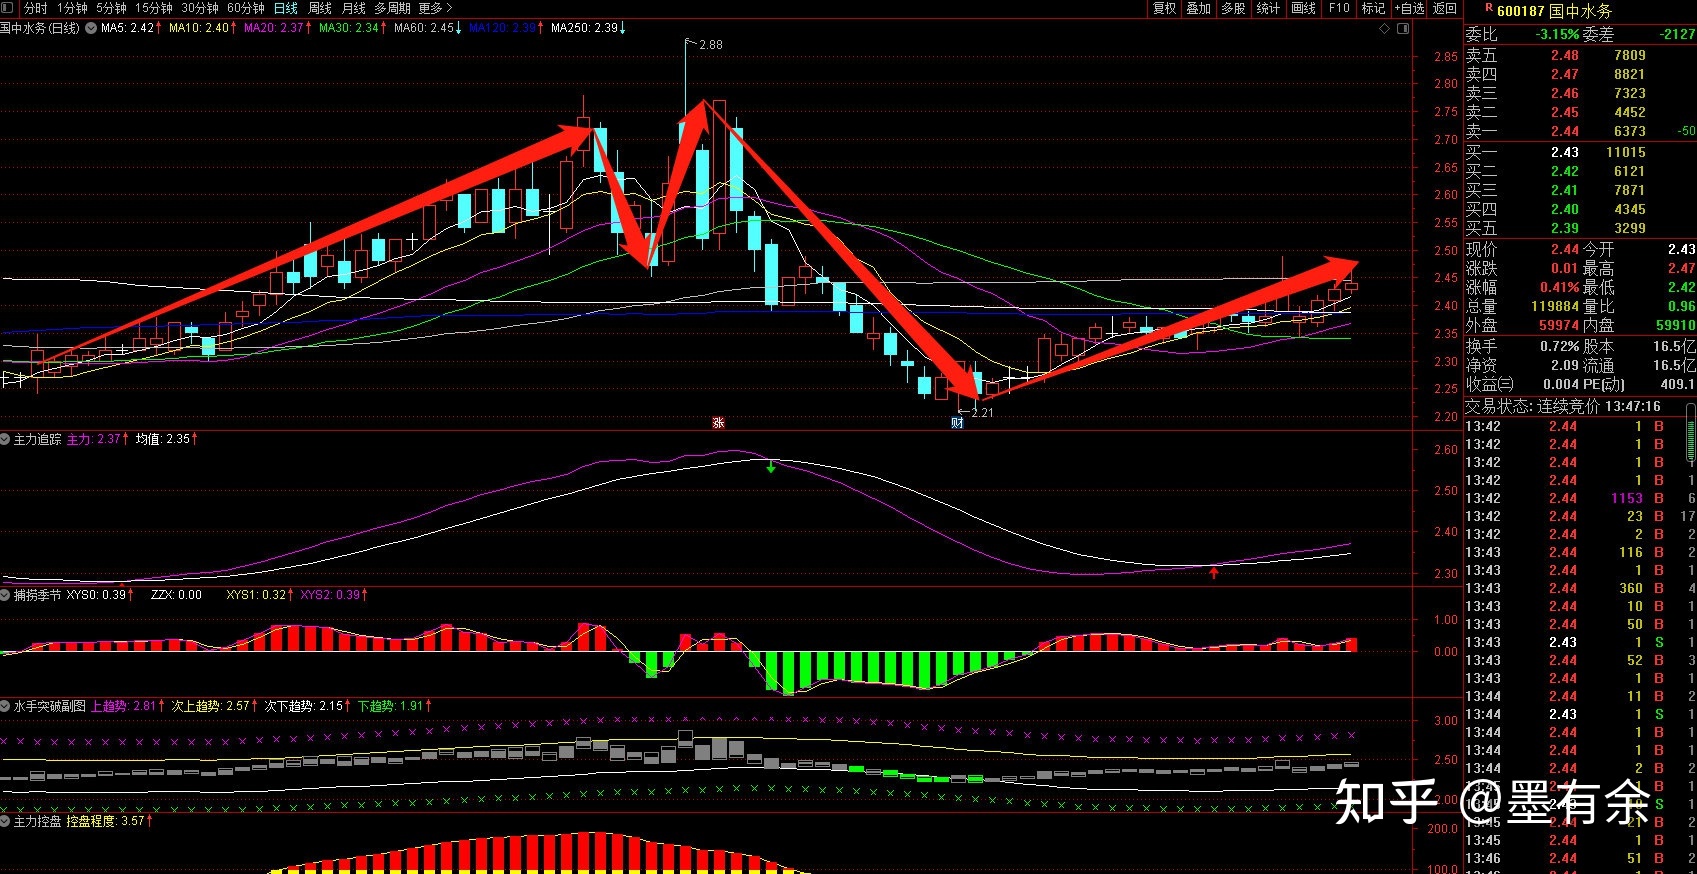This screenshot has height=874, width=1697.
Task: Toggle 复权 price adjustment
Action: [1164, 8]
